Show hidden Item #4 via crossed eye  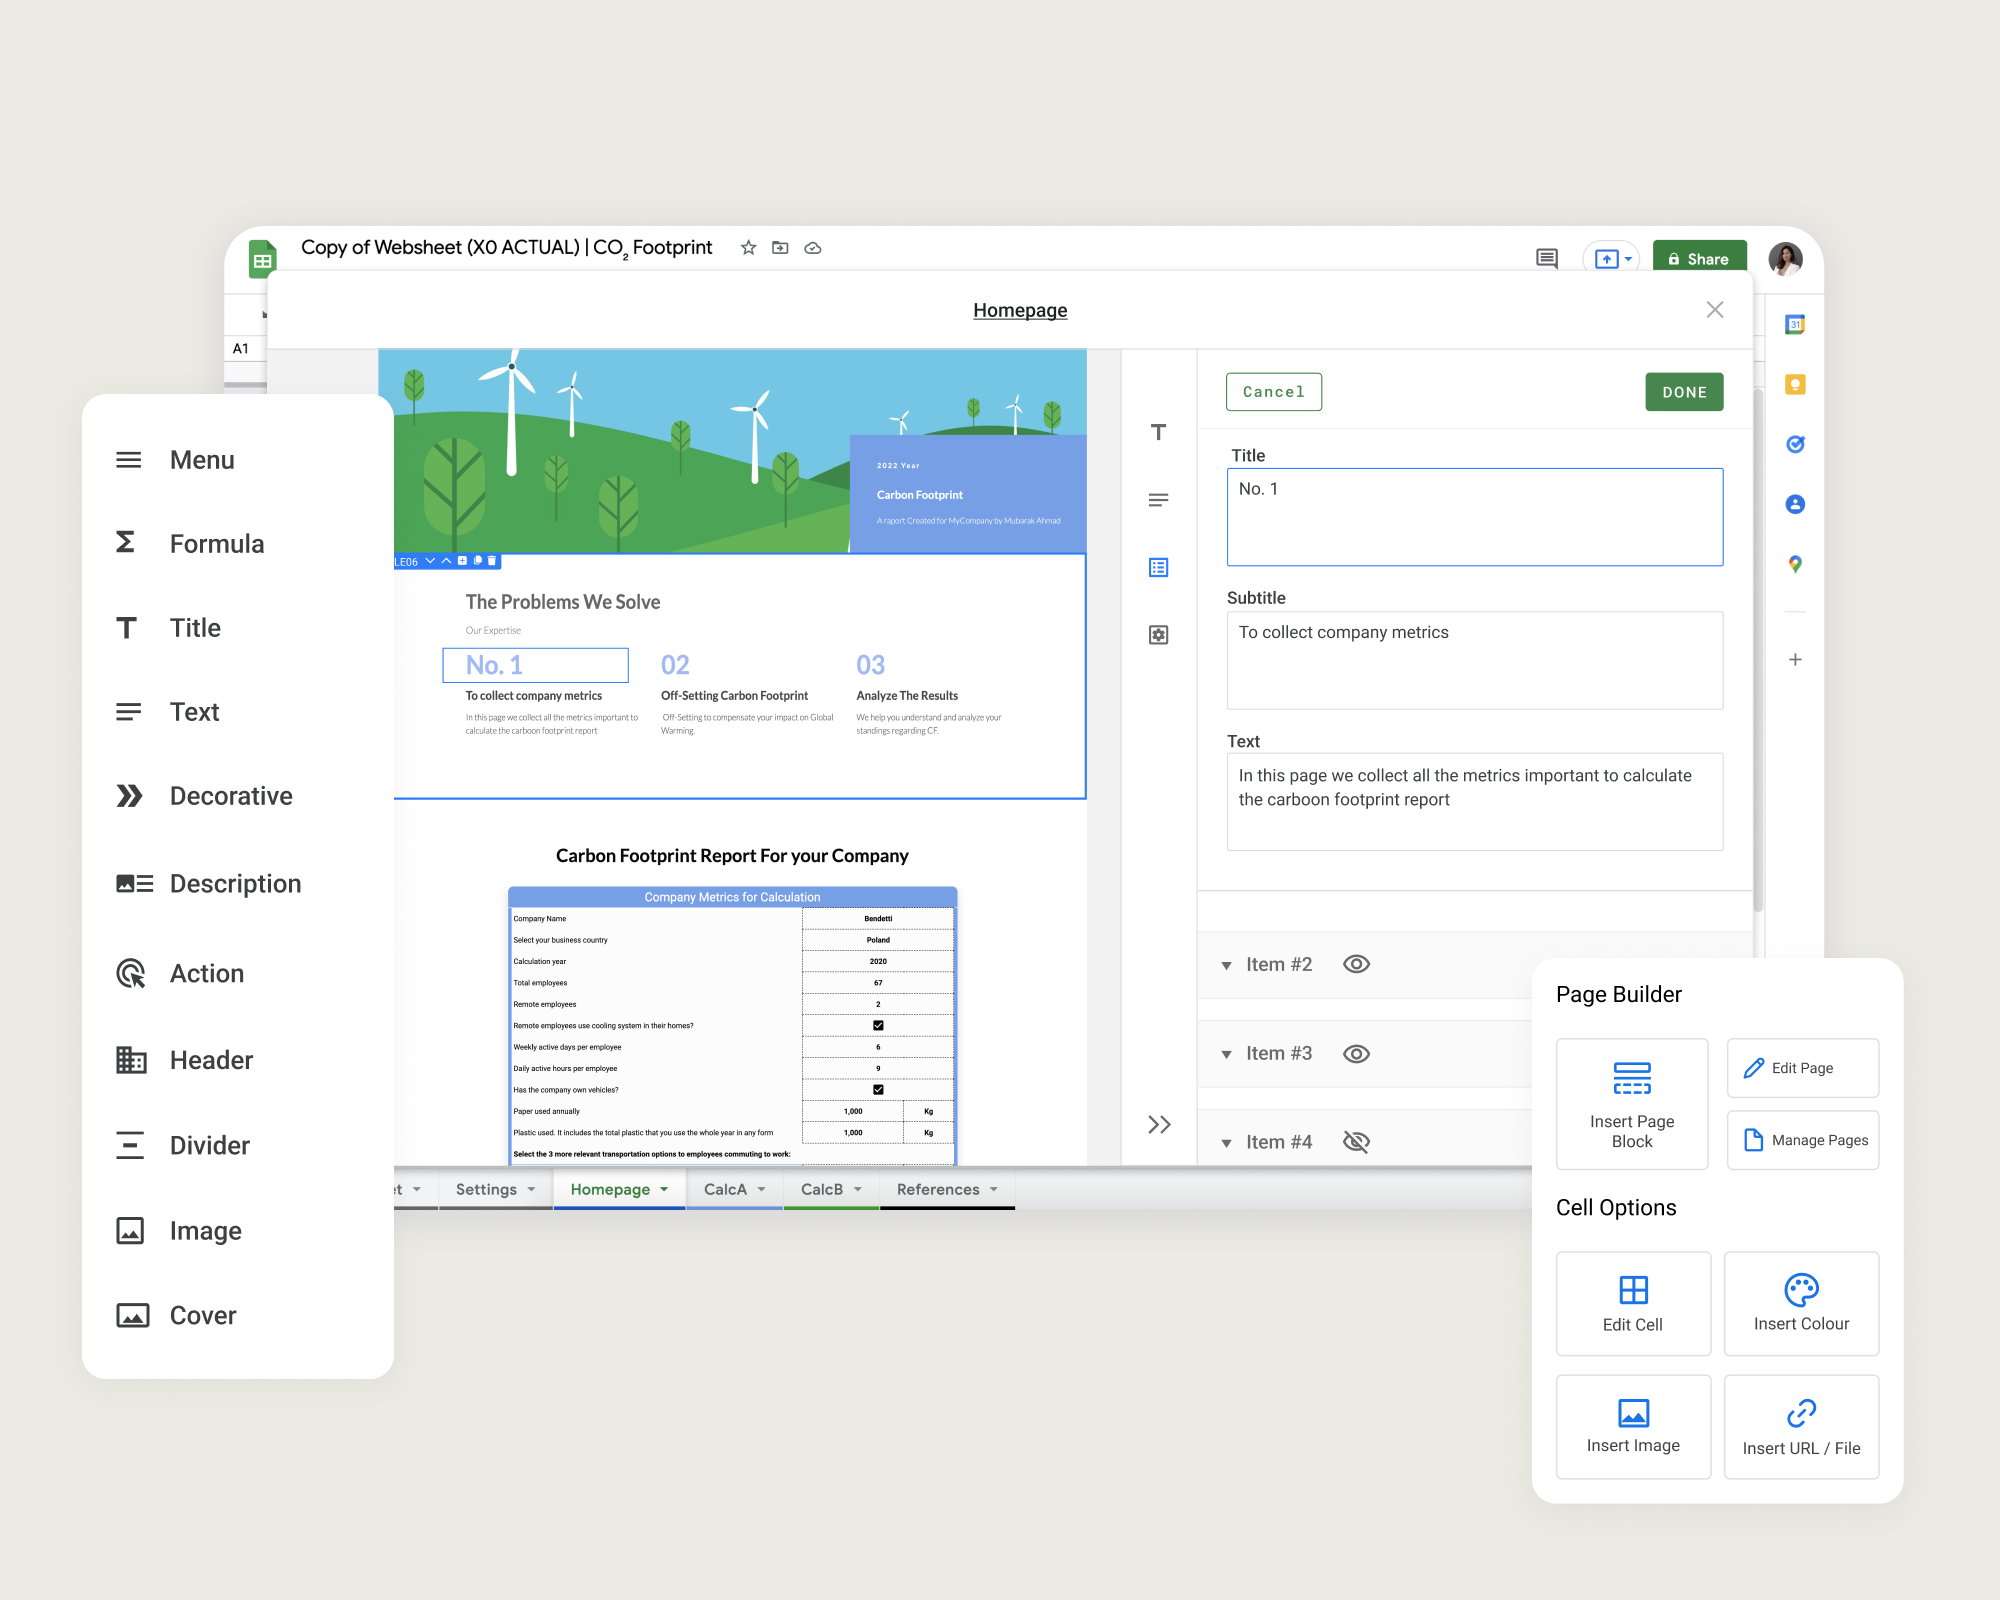click(x=1356, y=1142)
